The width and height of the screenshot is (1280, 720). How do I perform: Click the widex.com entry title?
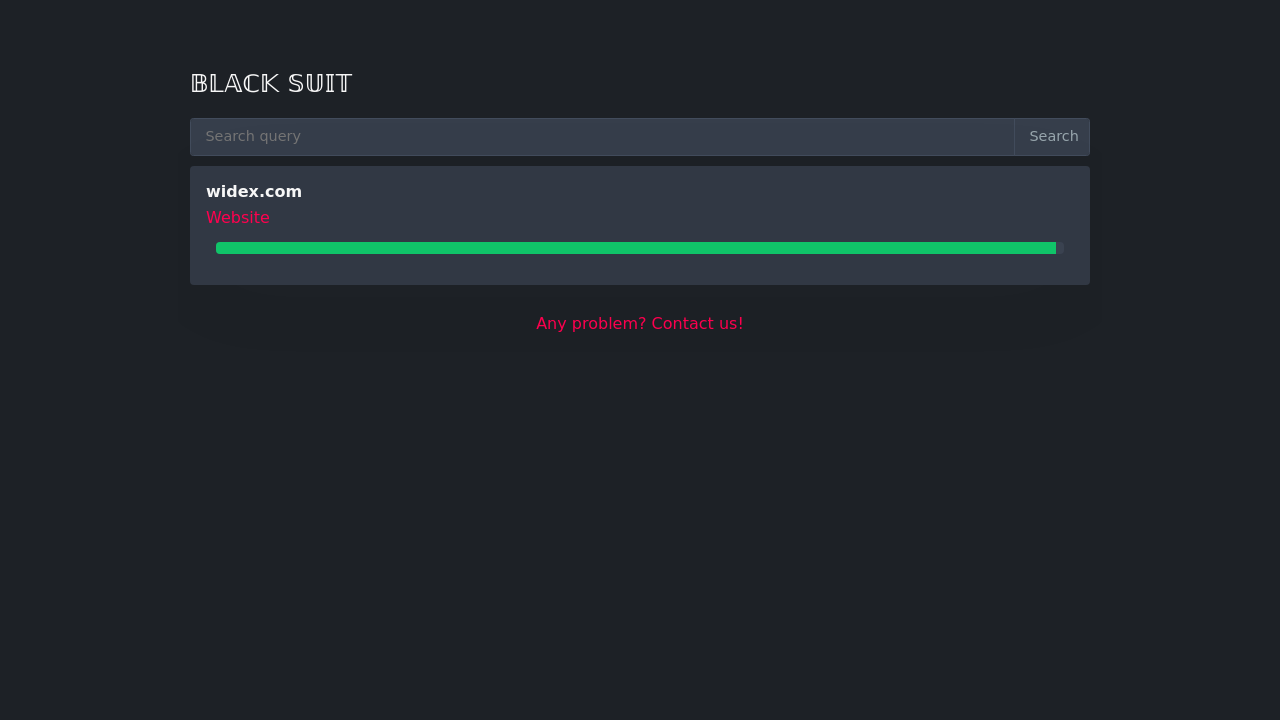point(254,192)
